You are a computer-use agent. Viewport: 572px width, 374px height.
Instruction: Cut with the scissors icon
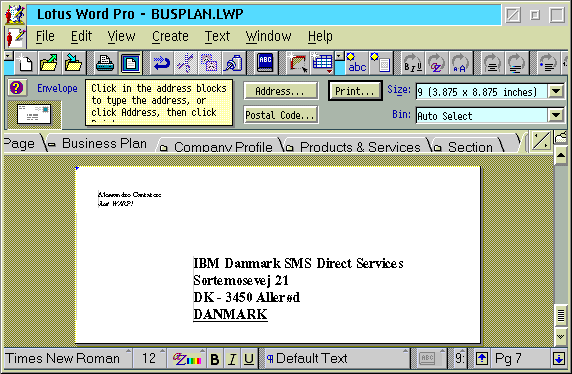[x=186, y=63]
